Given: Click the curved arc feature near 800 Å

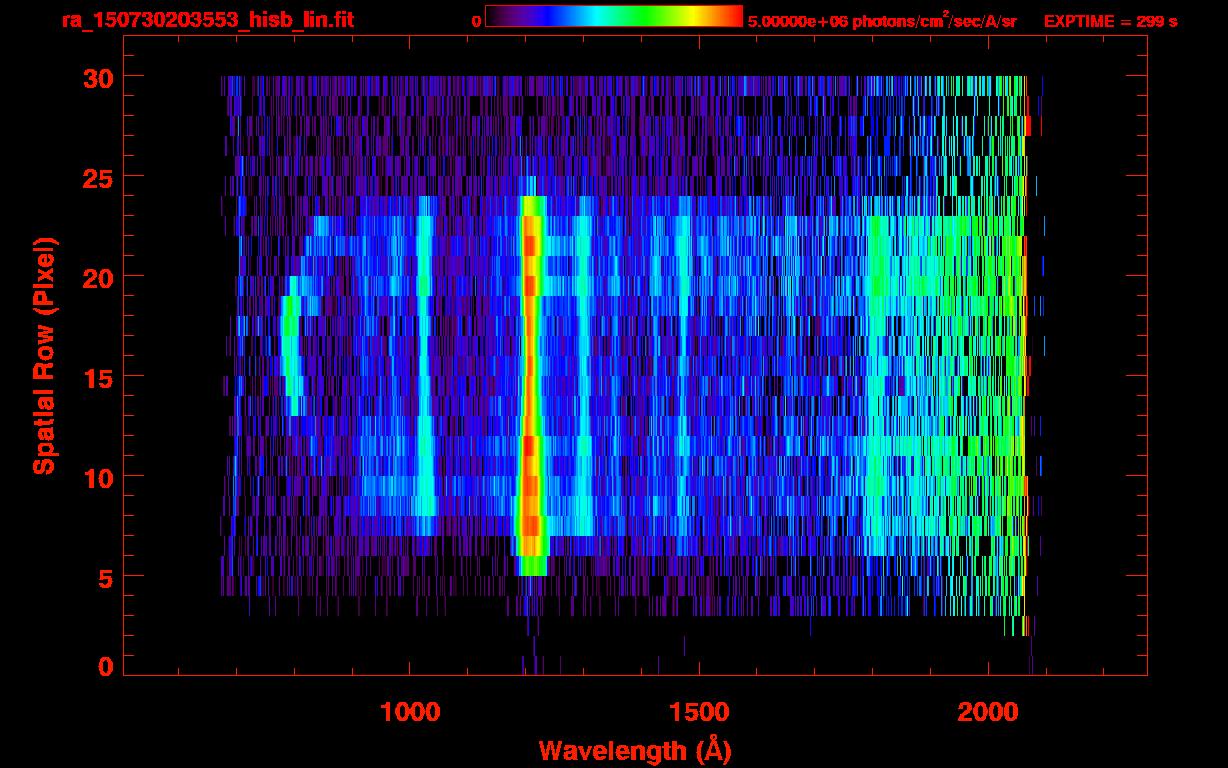Looking at the screenshot, I should (292, 345).
